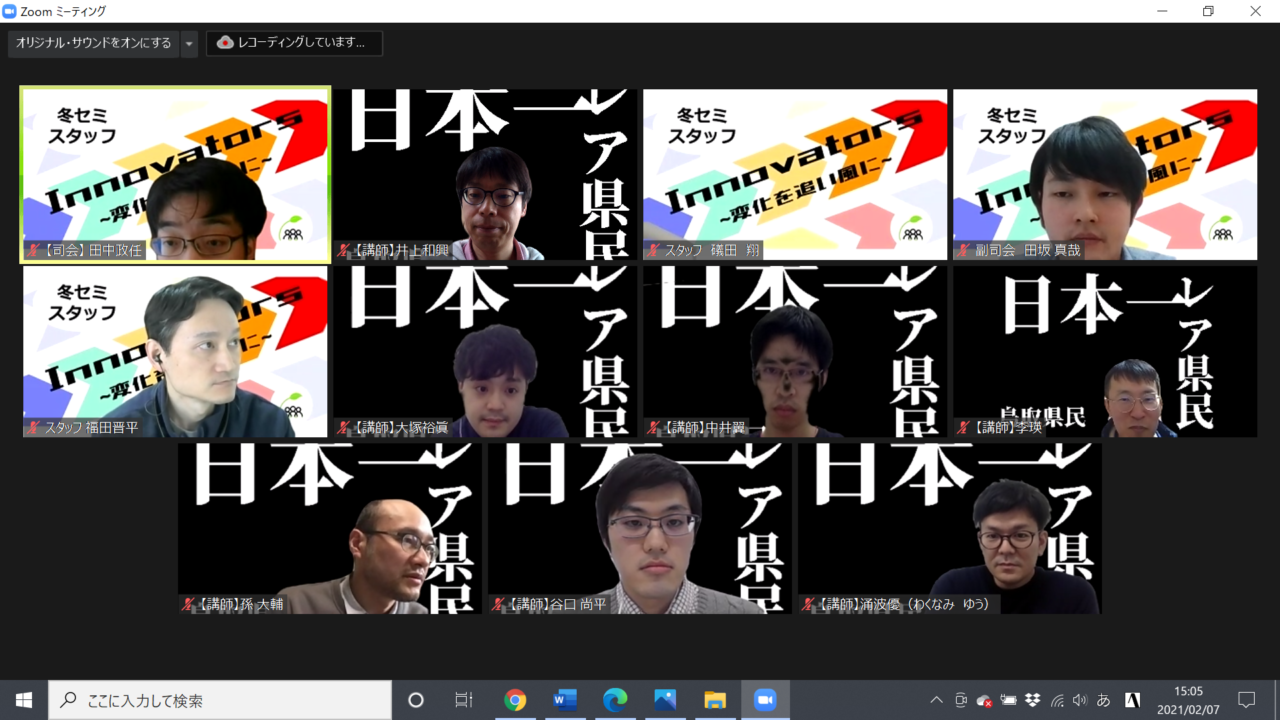Click muted mic icon on 田坂真哉's tile

(x=964, y=250)
